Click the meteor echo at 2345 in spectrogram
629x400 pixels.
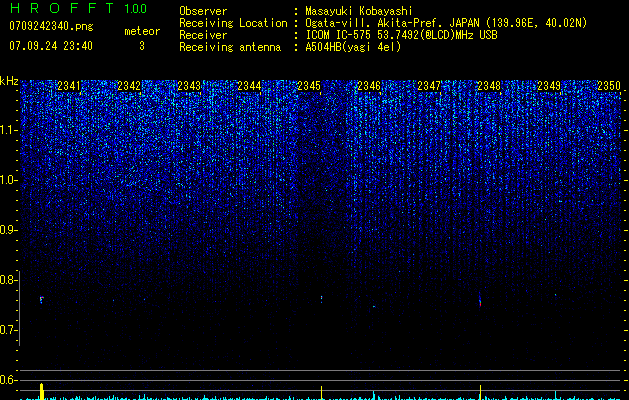(x=321, y=299)
